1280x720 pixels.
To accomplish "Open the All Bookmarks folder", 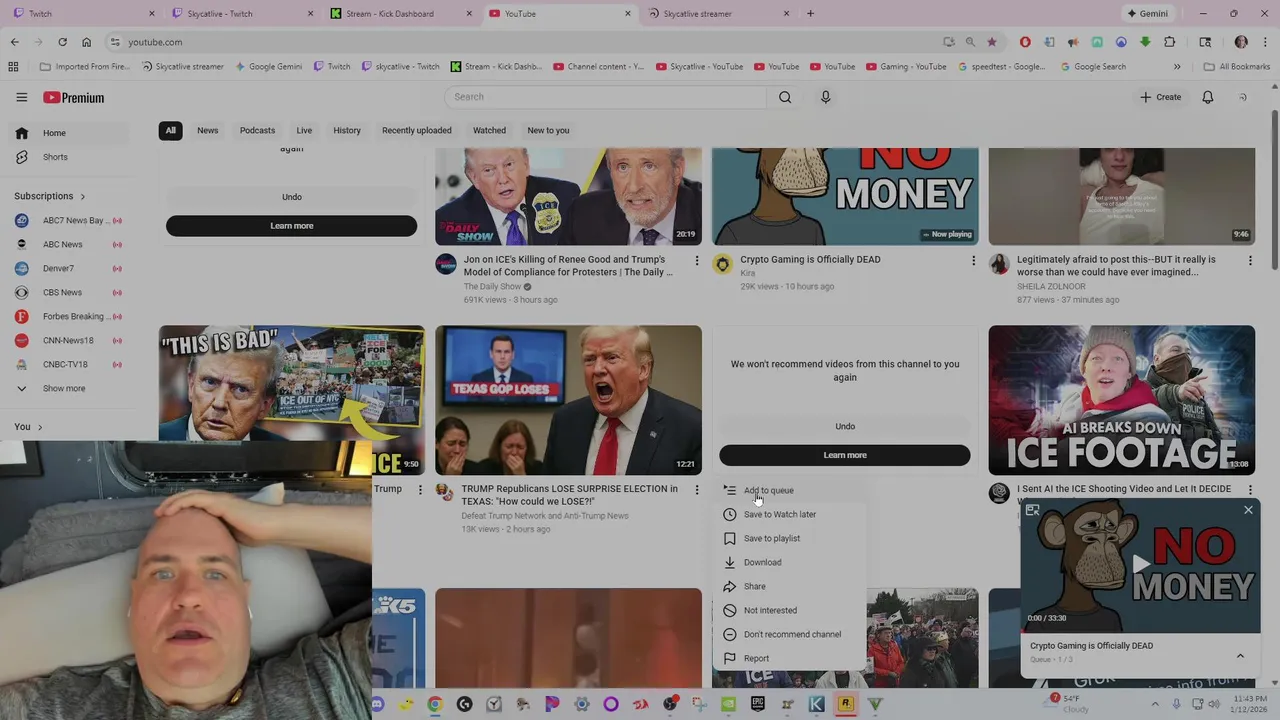I will pyautogui.click(x=1237, y=66).
